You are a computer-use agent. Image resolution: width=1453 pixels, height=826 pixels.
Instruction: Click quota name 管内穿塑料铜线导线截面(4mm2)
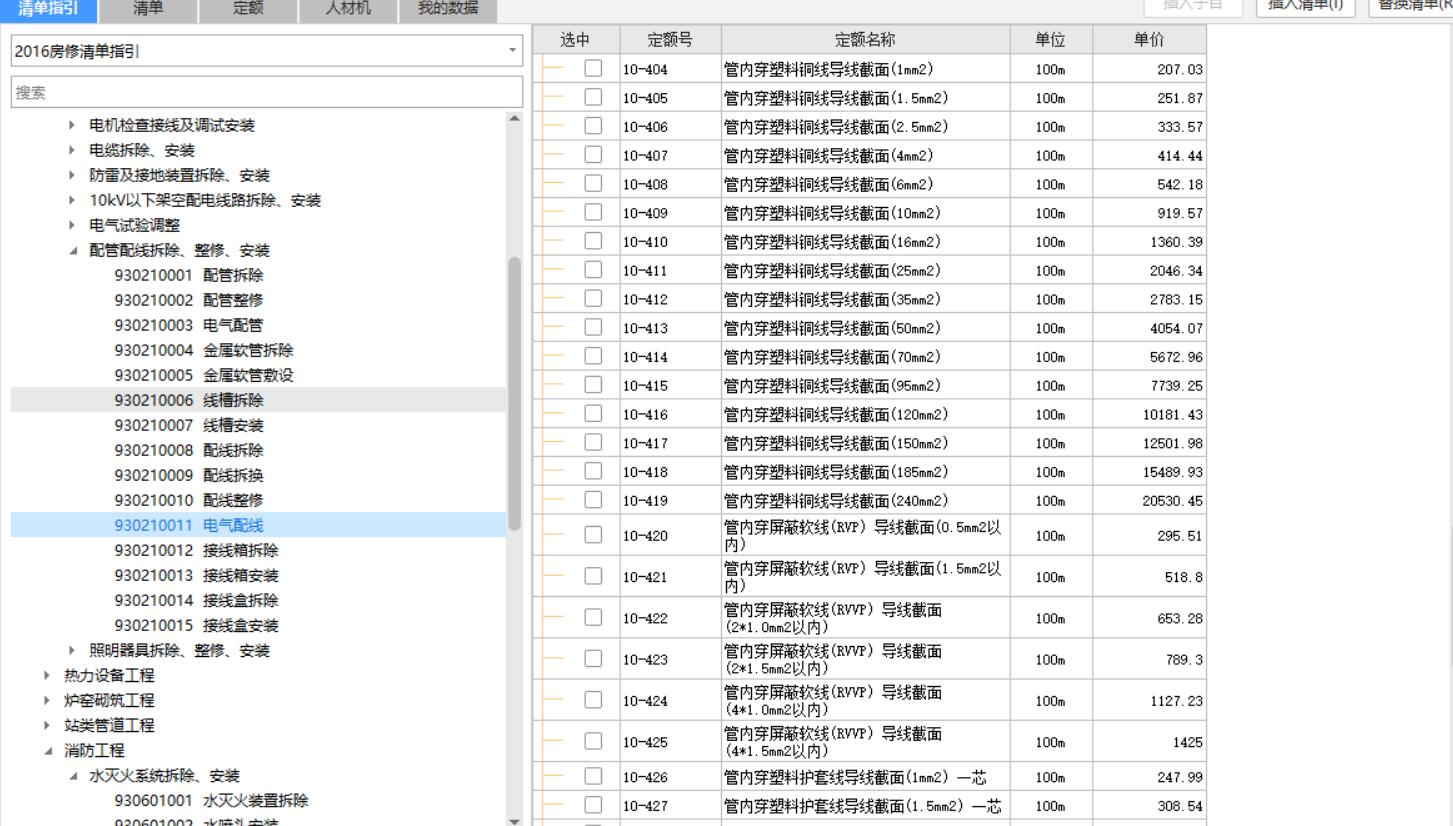click(x=828, y=156)
